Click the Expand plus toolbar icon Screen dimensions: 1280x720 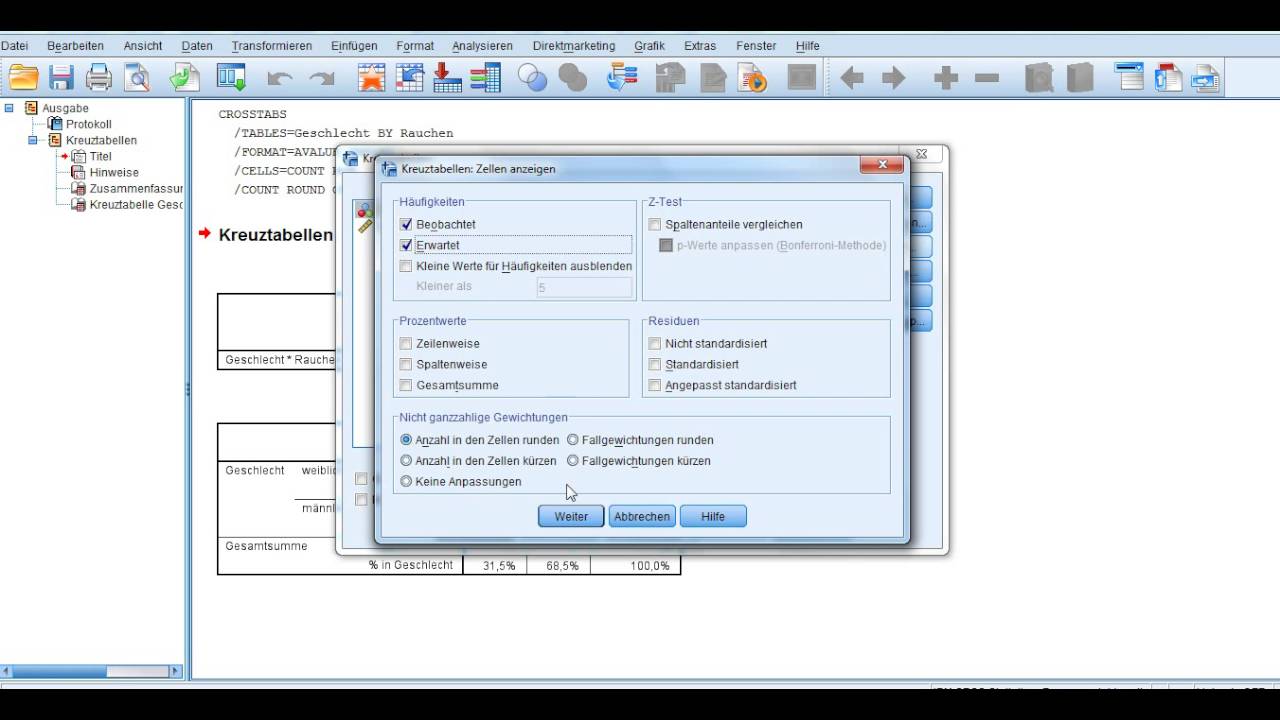946,78
